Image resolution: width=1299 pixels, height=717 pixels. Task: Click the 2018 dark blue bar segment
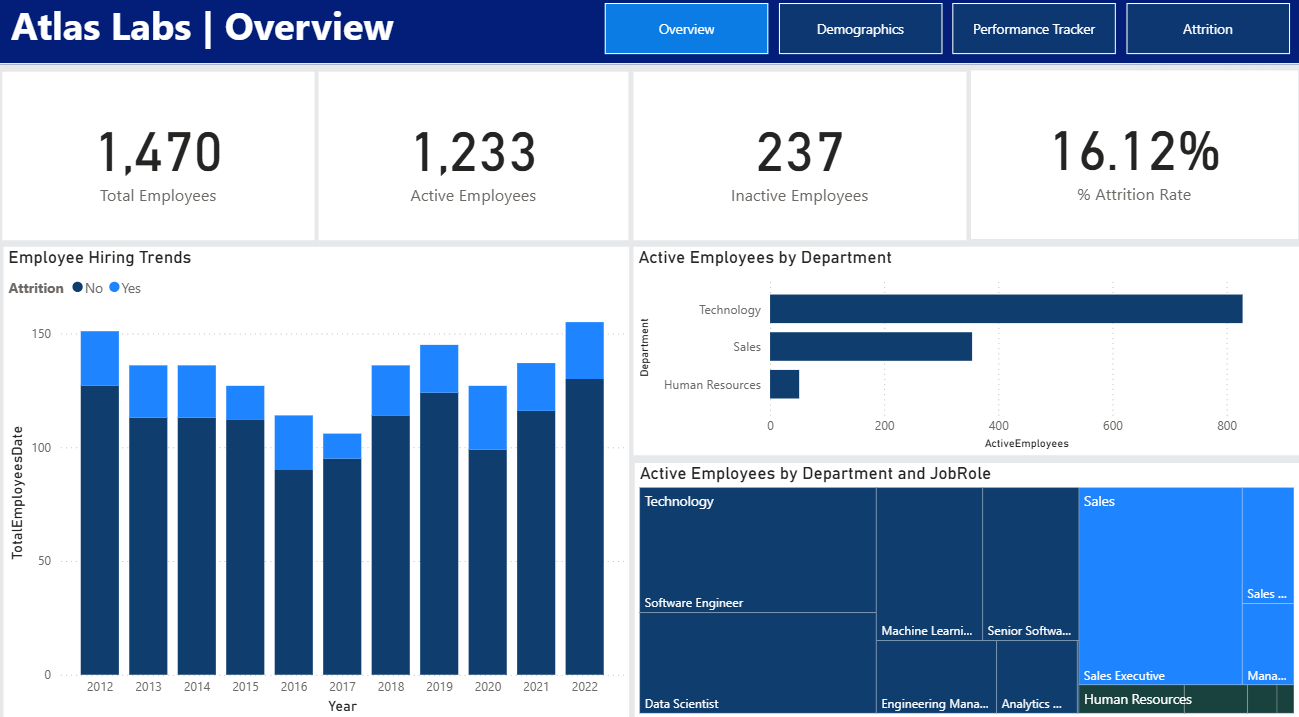pos(391,545)
